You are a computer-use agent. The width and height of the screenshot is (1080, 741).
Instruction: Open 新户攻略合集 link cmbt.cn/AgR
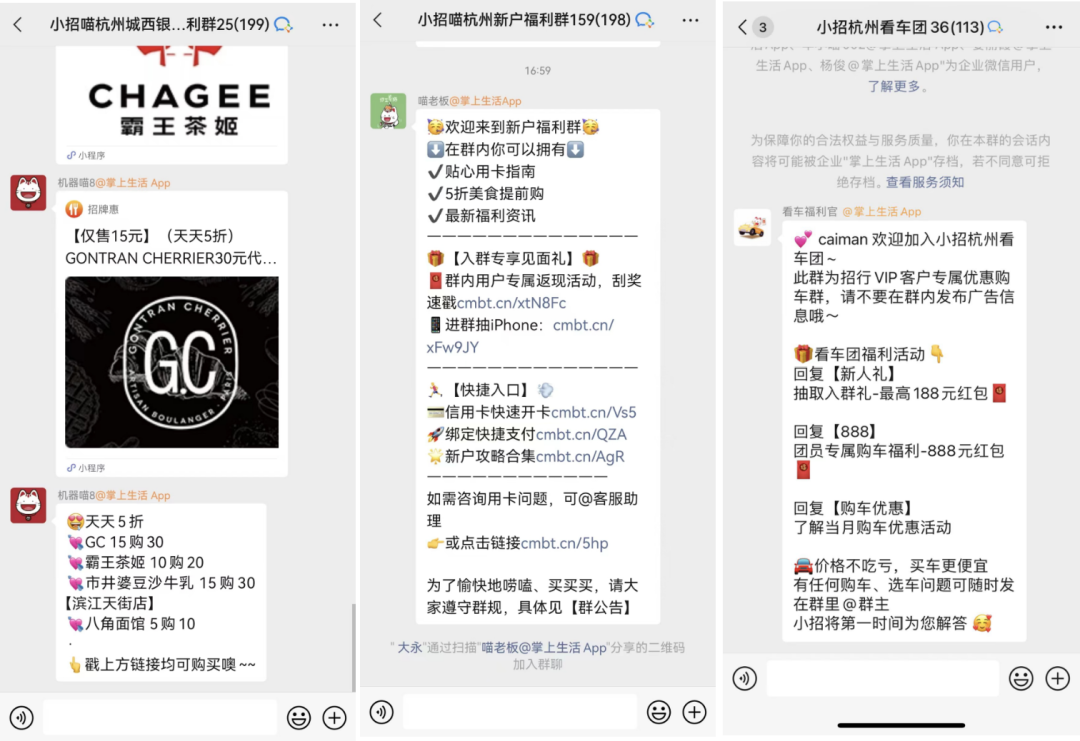click(x=580, y=457)
